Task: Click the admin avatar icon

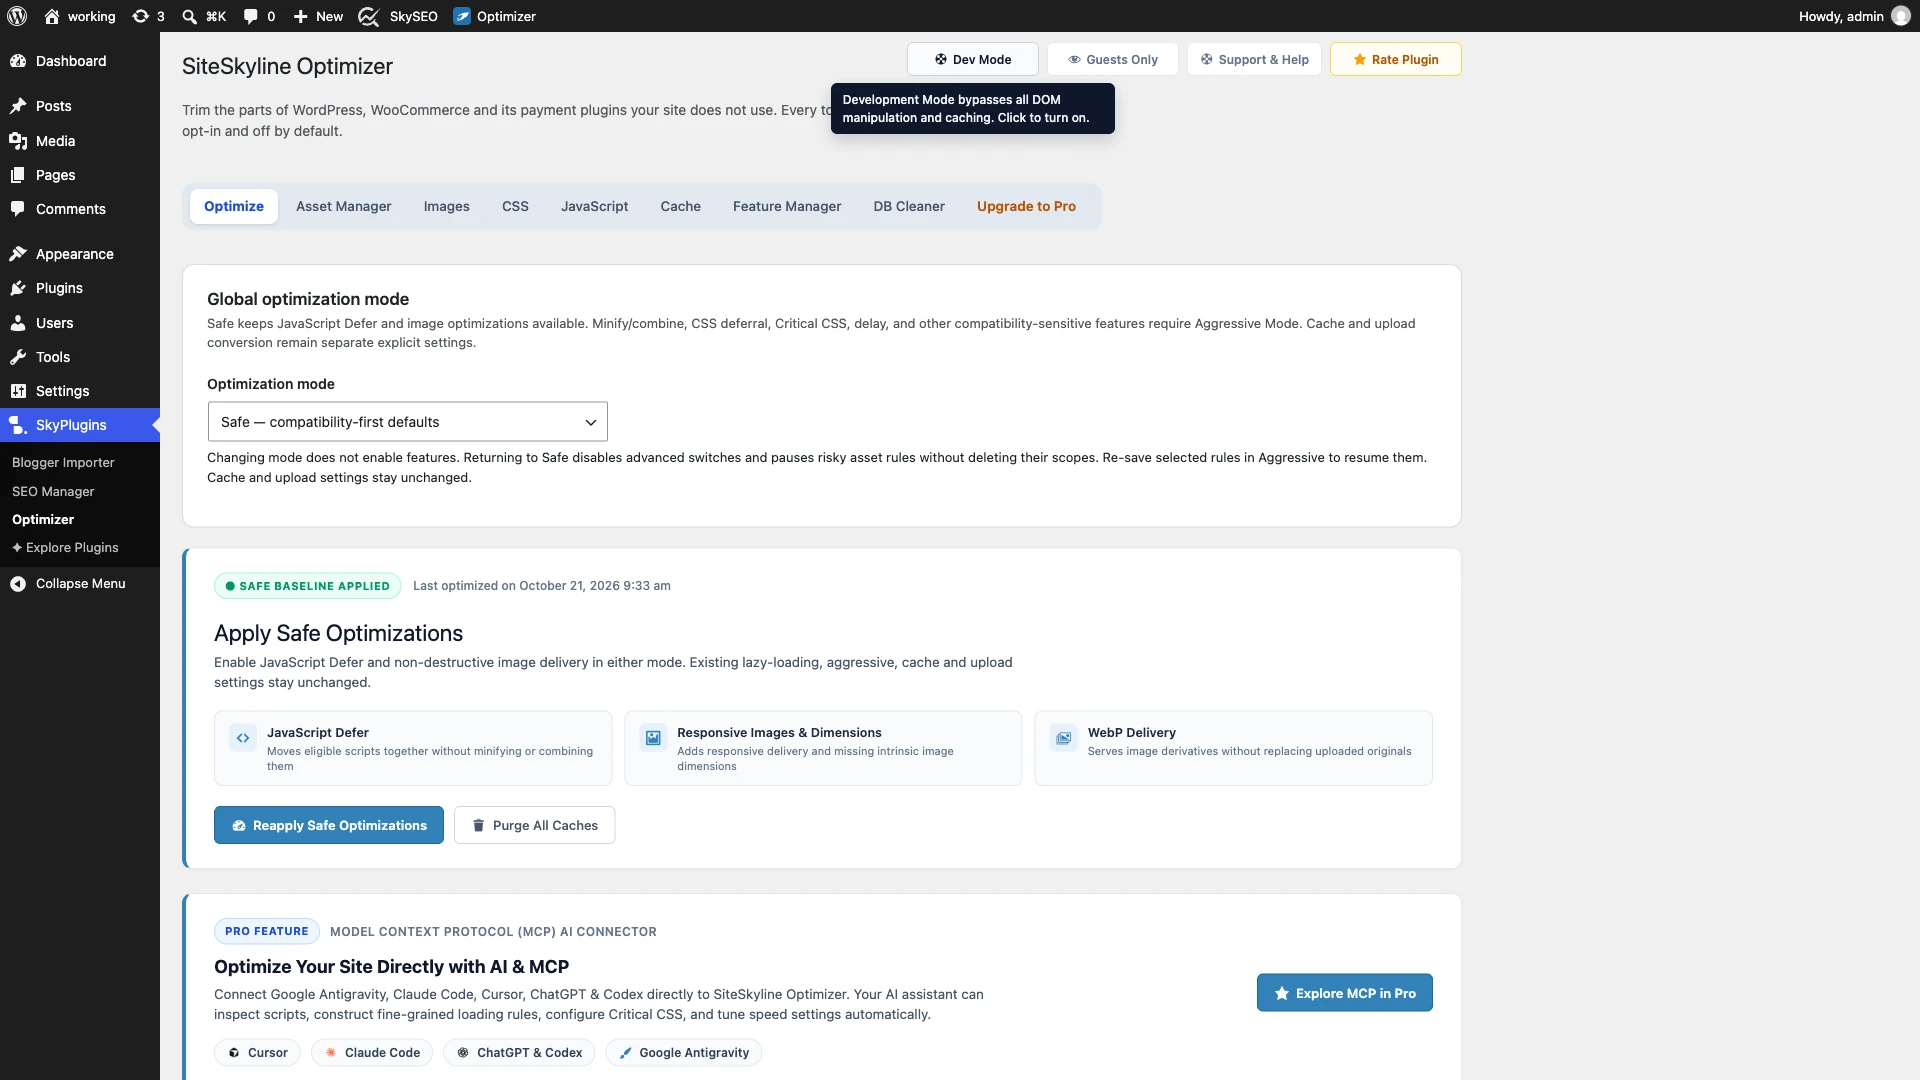Action: (x=1901, y=16)
